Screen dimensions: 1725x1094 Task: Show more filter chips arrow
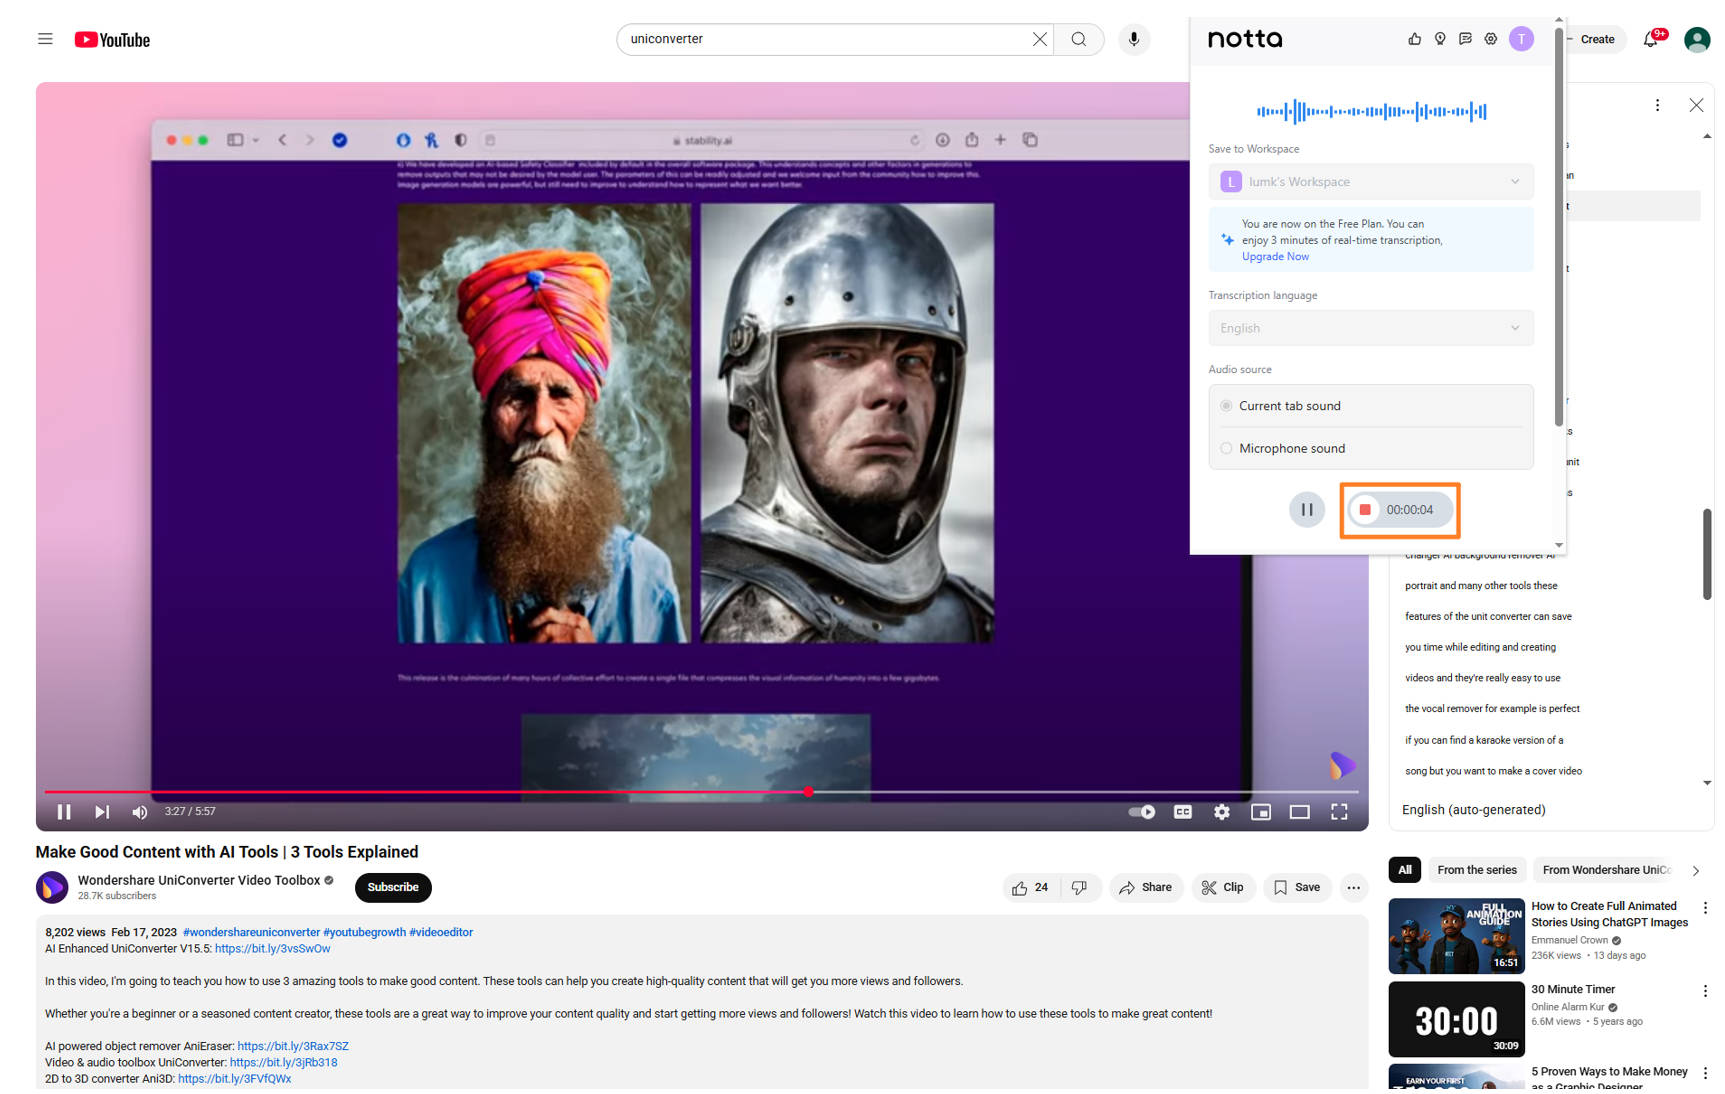click(x=1695, y=871)
